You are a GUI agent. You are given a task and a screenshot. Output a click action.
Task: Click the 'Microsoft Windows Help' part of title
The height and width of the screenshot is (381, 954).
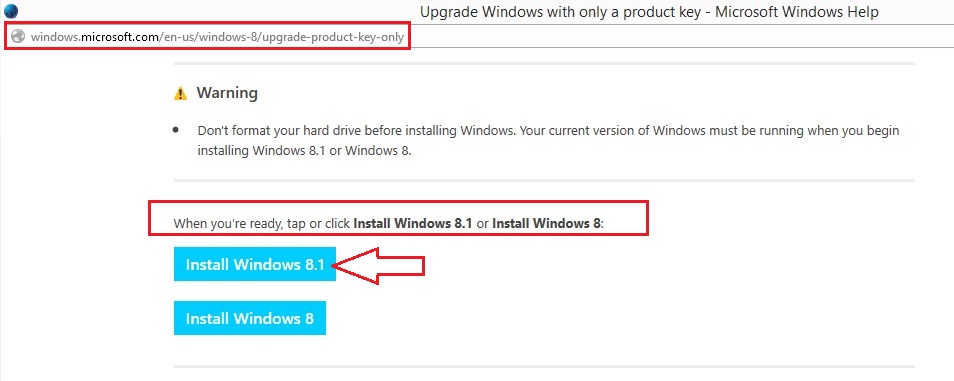pyautogui.click(x=797, y=12)
